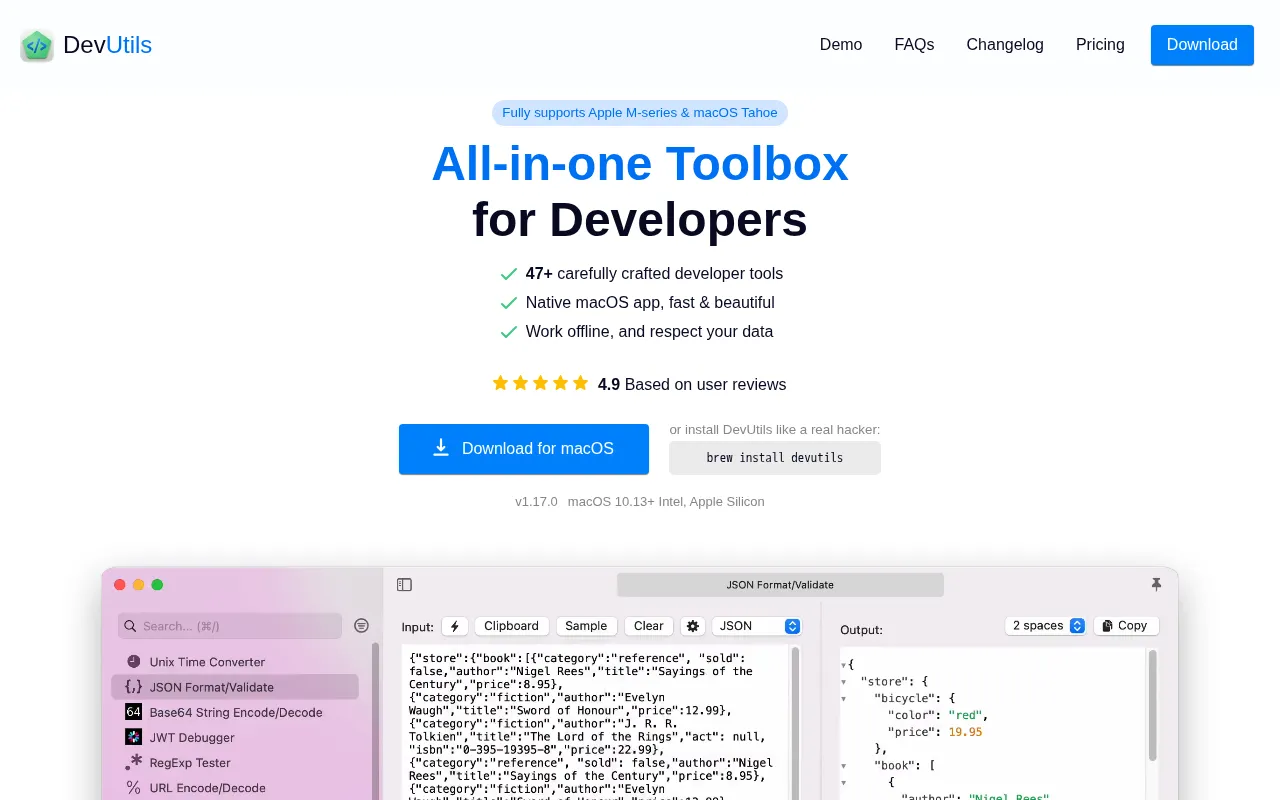The image size is (1280, 800).
Task: Click the sidebar toggle icon in app window
Action: pyautogui.click(x=404, y=585)
